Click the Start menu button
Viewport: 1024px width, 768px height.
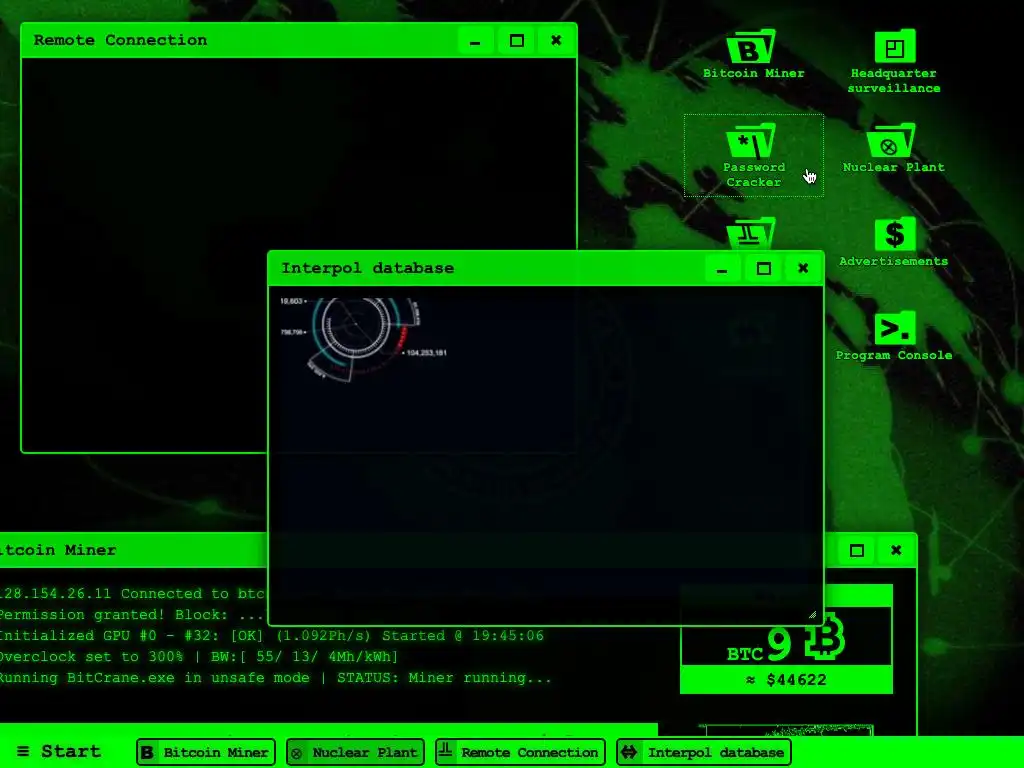59,752
